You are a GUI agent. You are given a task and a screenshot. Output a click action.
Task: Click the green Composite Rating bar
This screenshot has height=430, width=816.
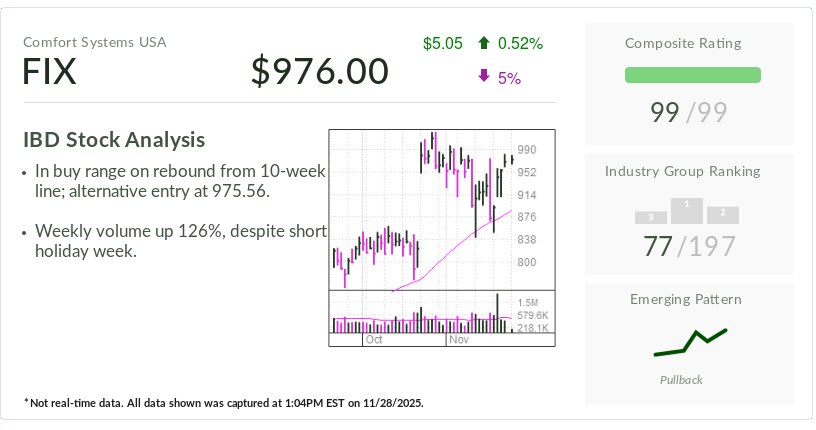coord(692,75)
